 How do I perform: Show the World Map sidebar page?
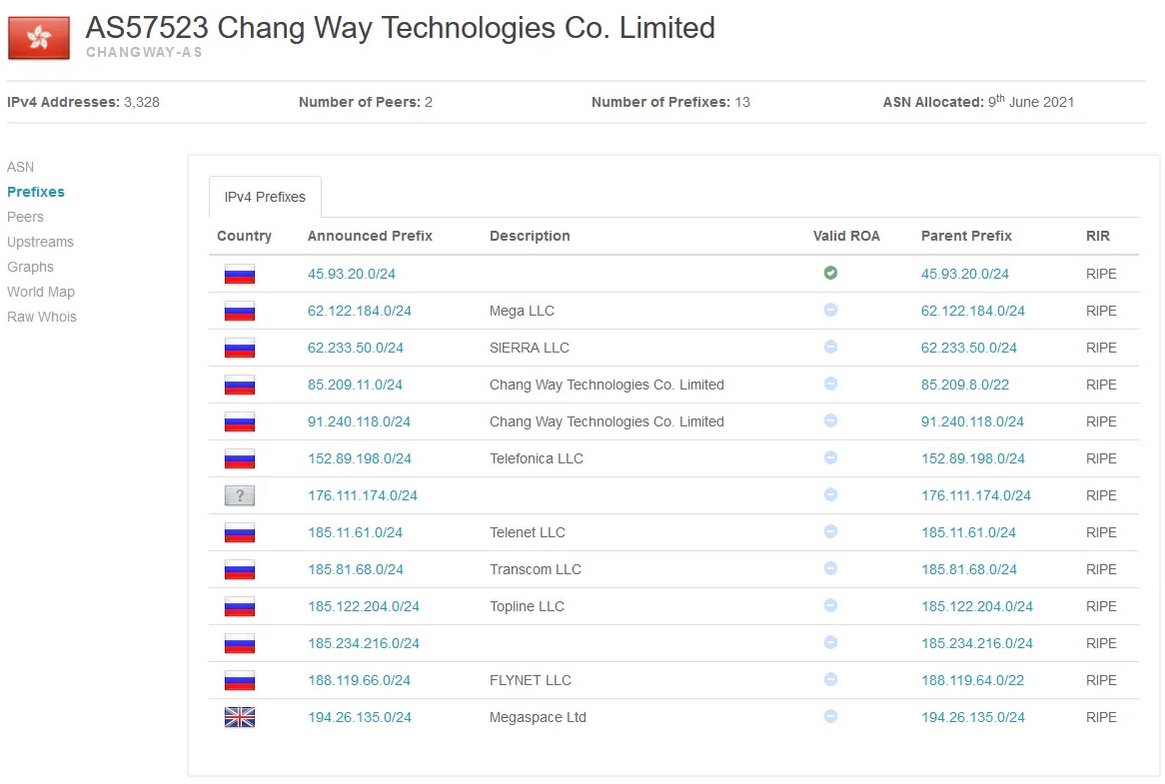(x=41, y=292)
